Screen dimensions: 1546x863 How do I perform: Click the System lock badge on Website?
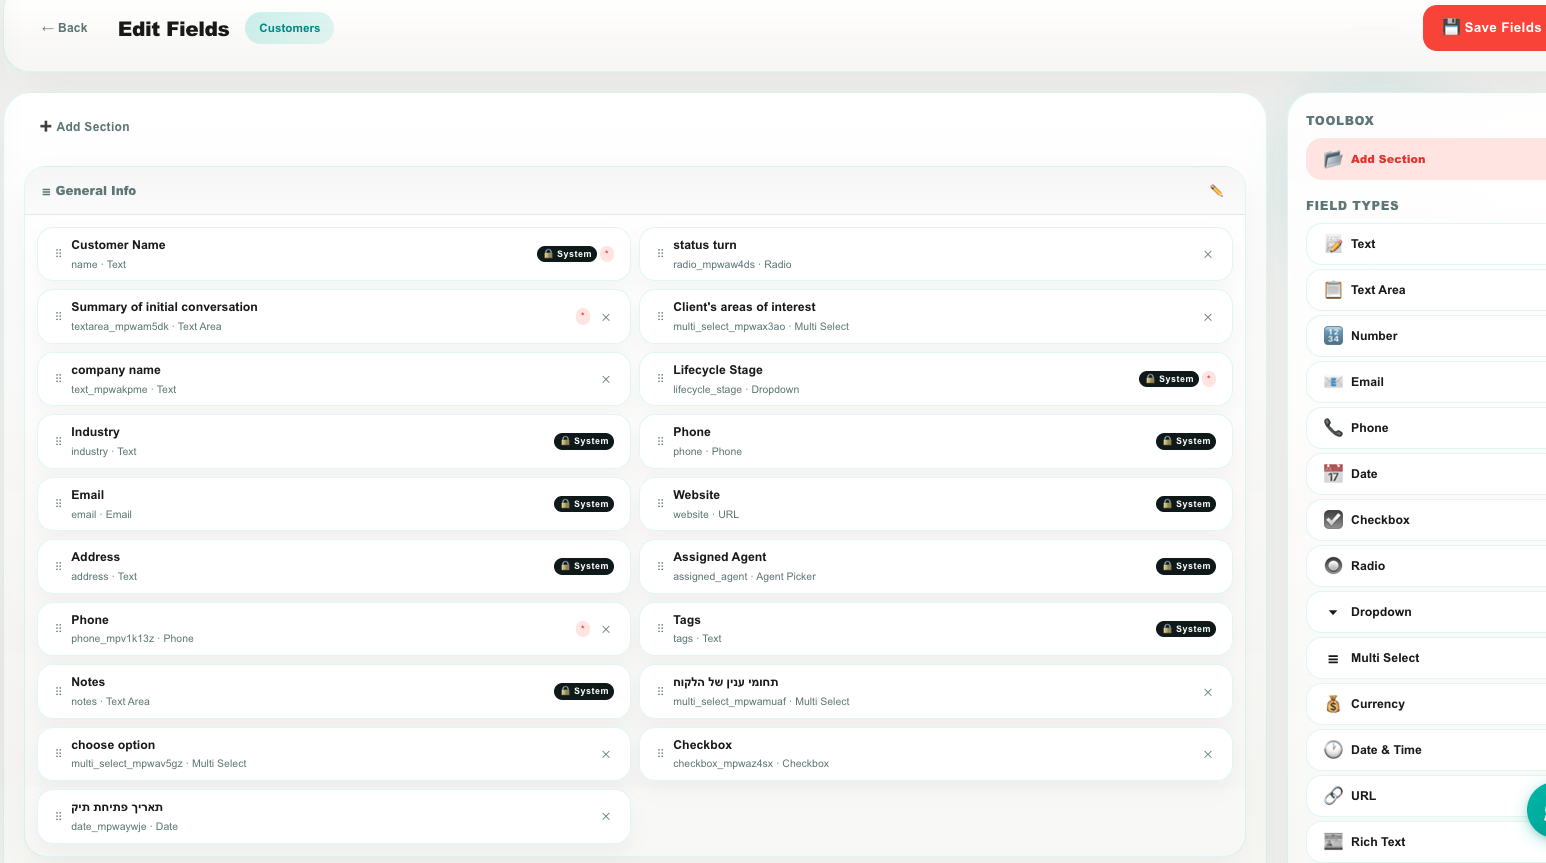pyautogui.click(x=1186, y=504)
